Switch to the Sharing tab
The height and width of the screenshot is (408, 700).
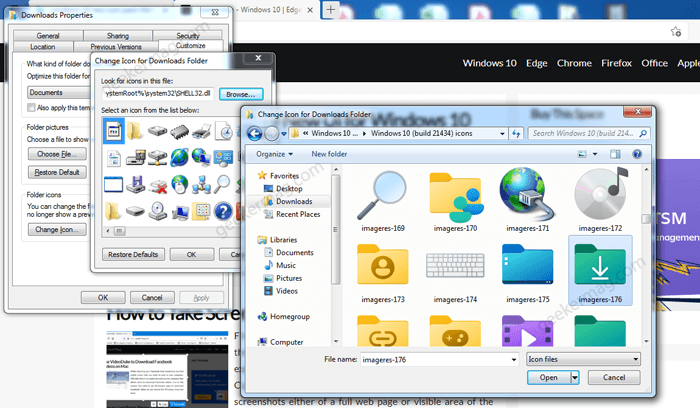click(118, 36)
